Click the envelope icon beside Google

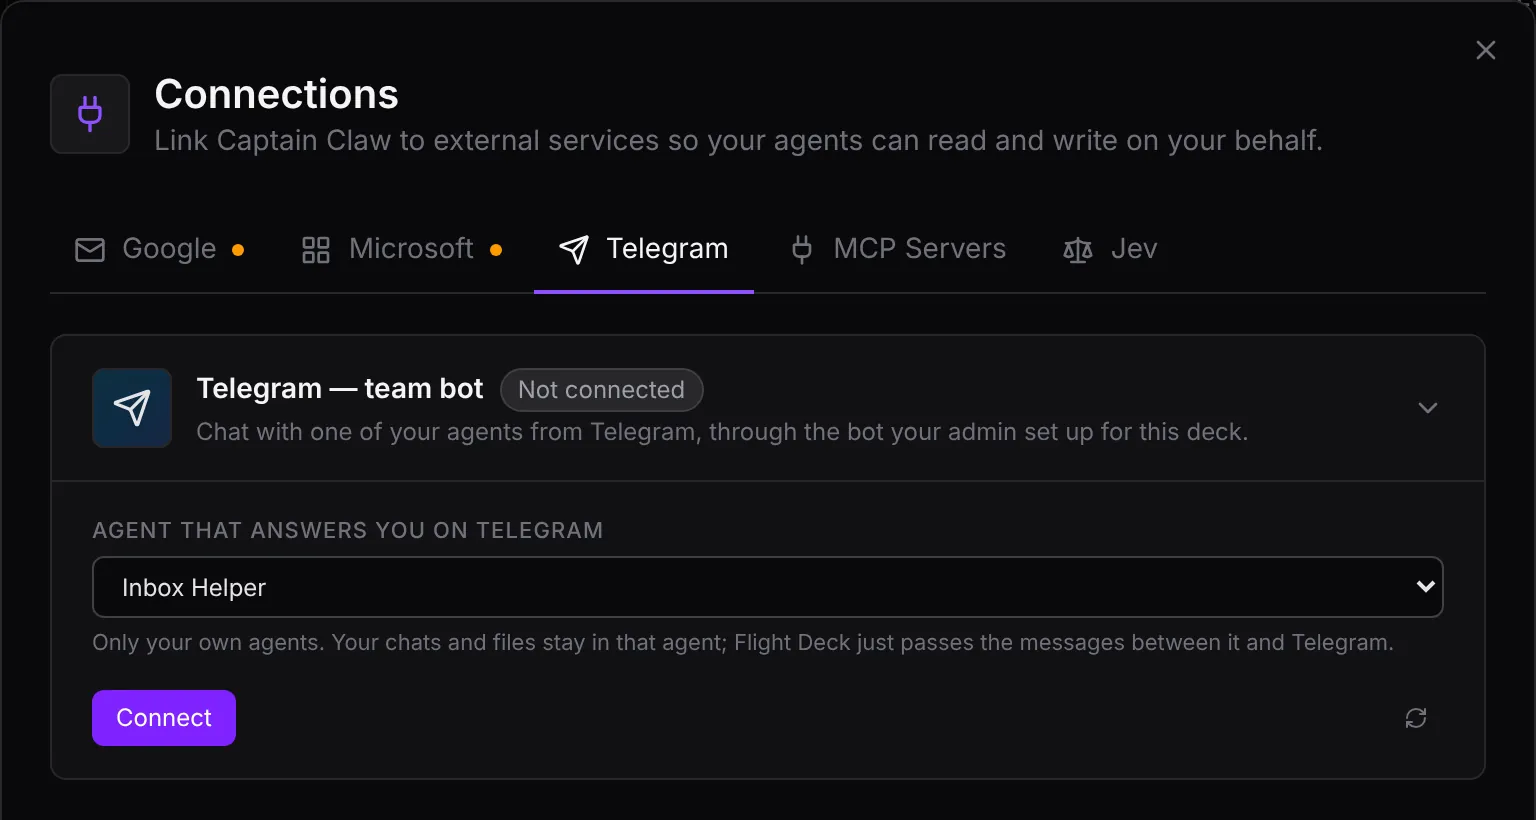(x=90, y=250)
